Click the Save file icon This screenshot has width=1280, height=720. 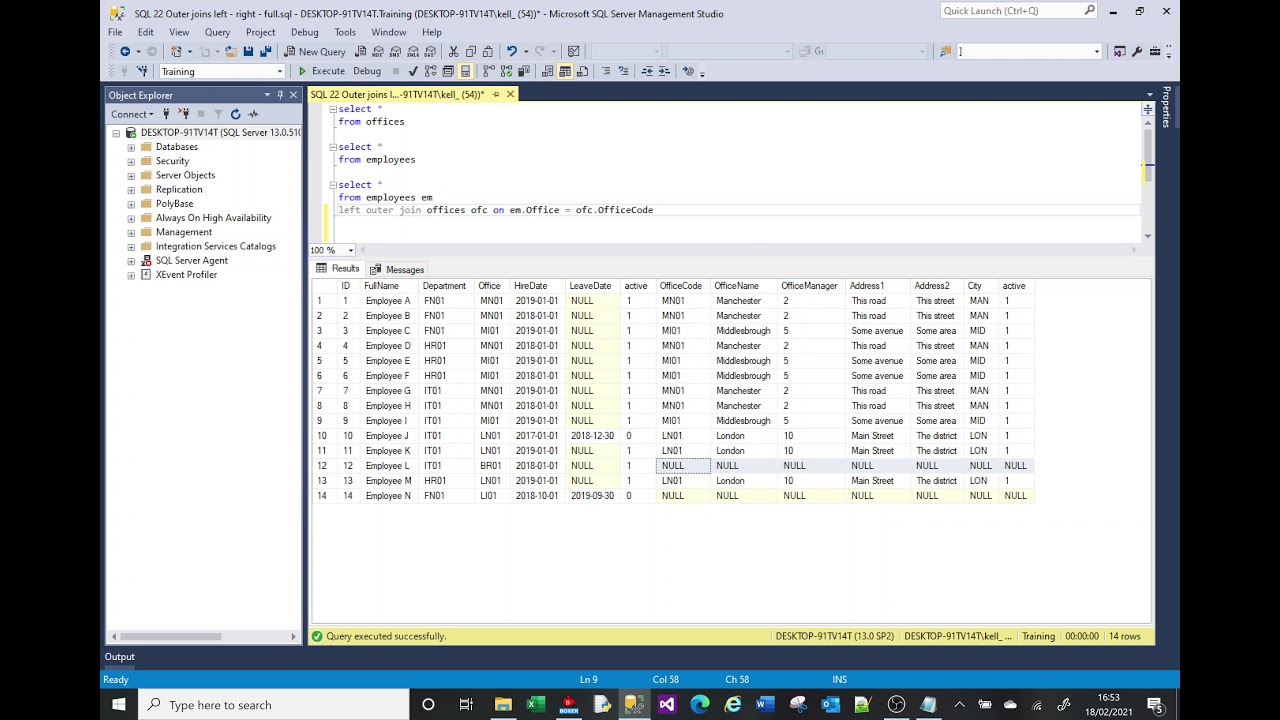pos(248,51)
